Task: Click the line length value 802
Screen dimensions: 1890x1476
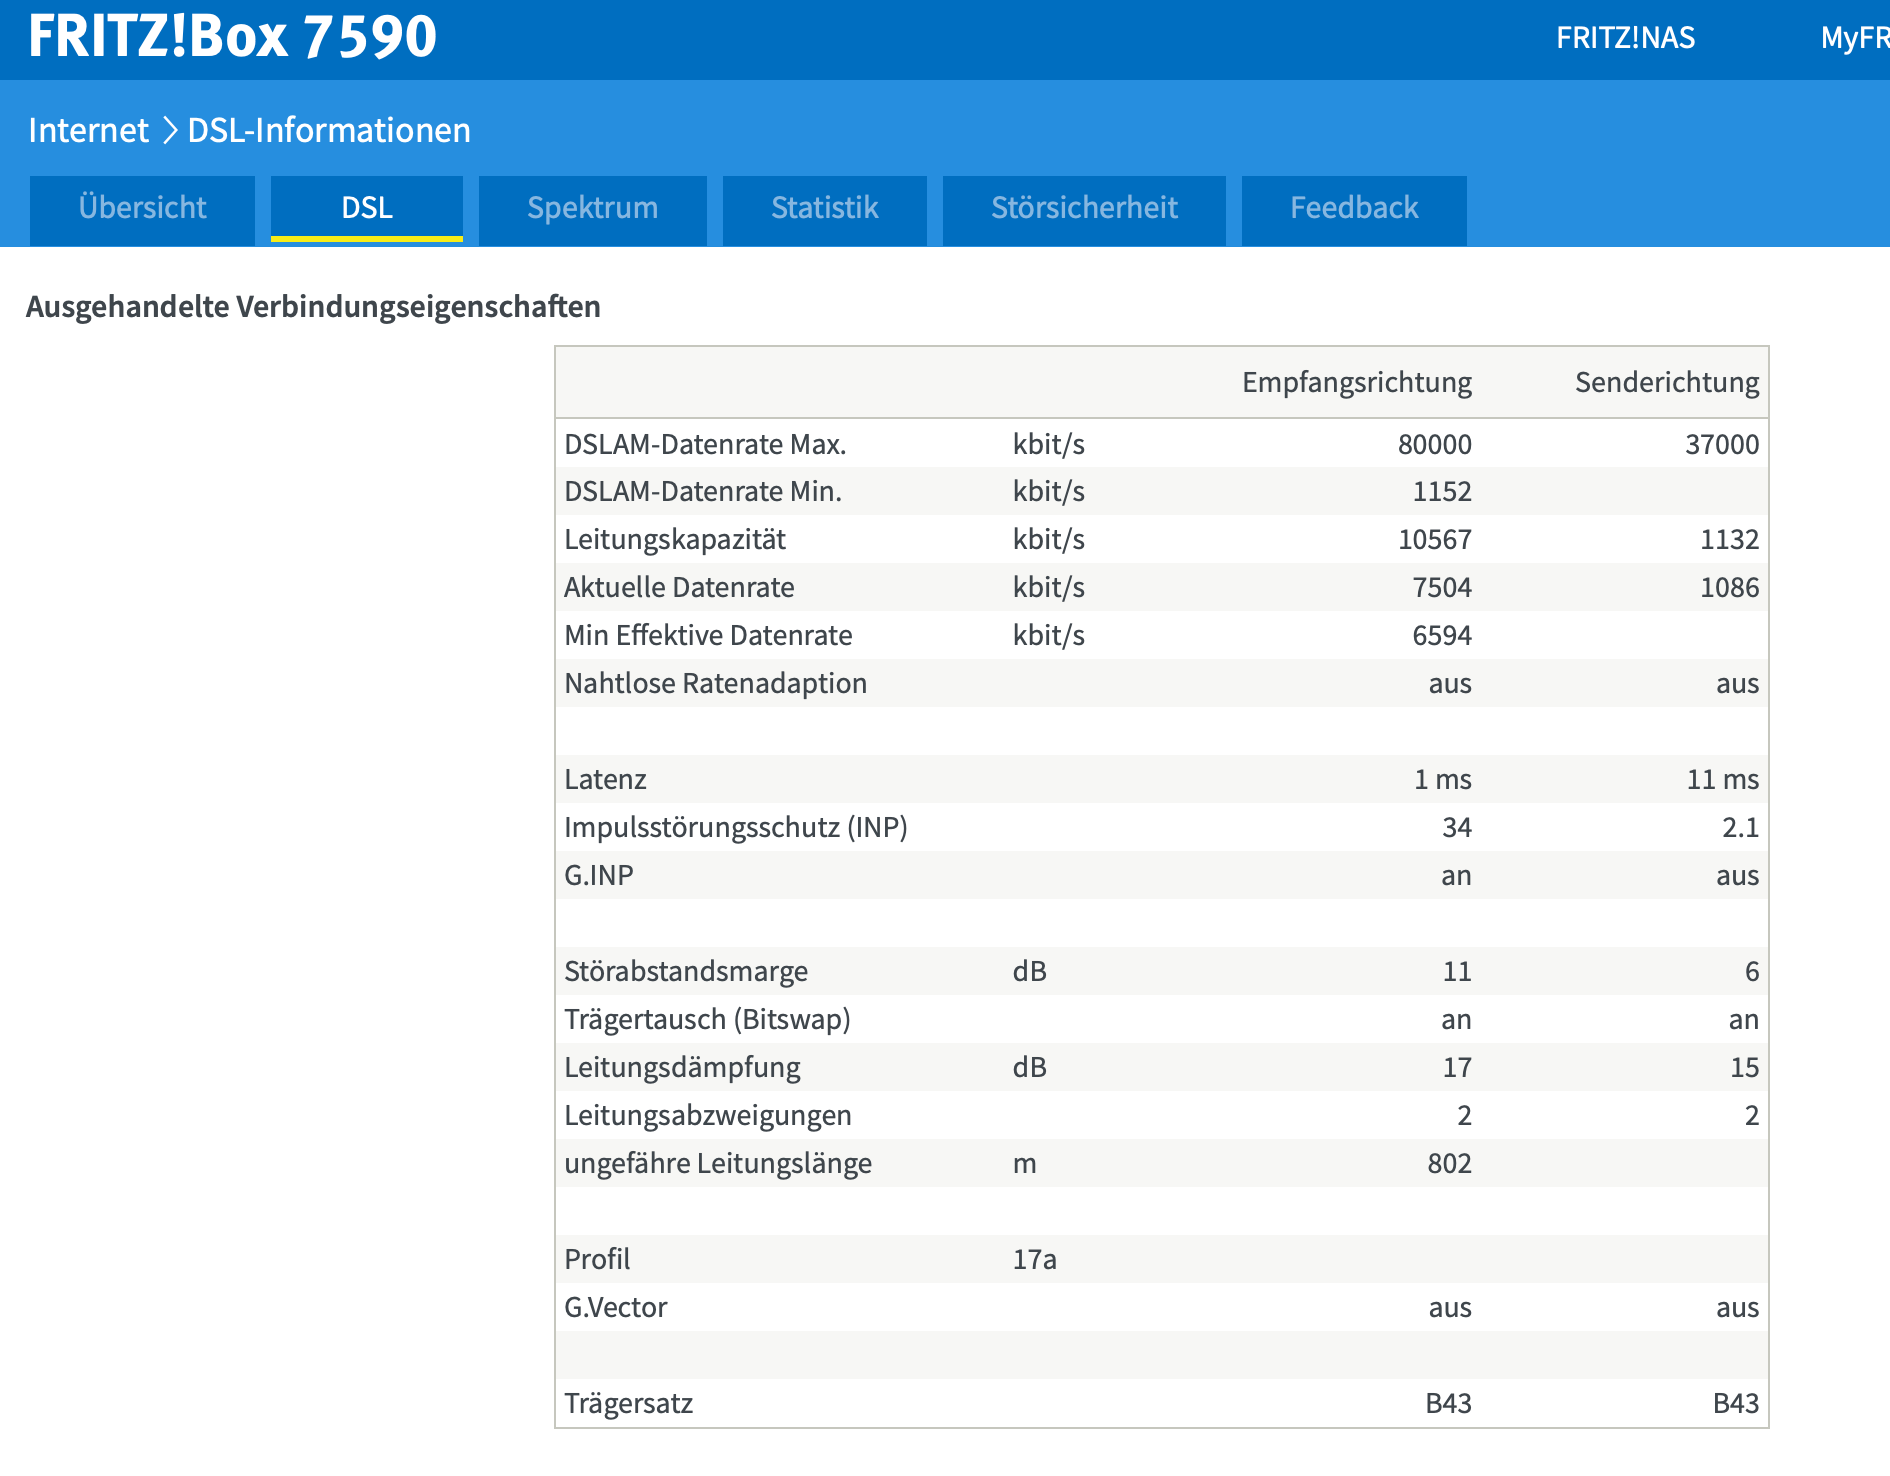Action: point(1449,1164)
